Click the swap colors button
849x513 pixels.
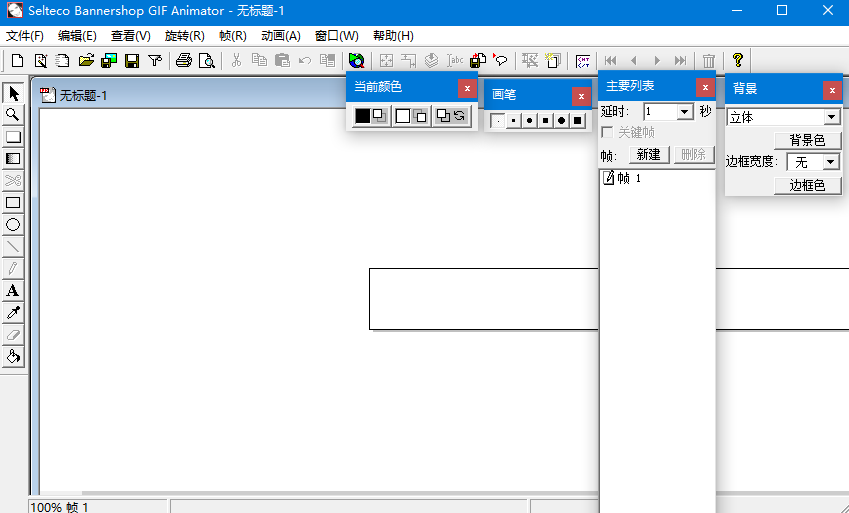coord(460,116)
